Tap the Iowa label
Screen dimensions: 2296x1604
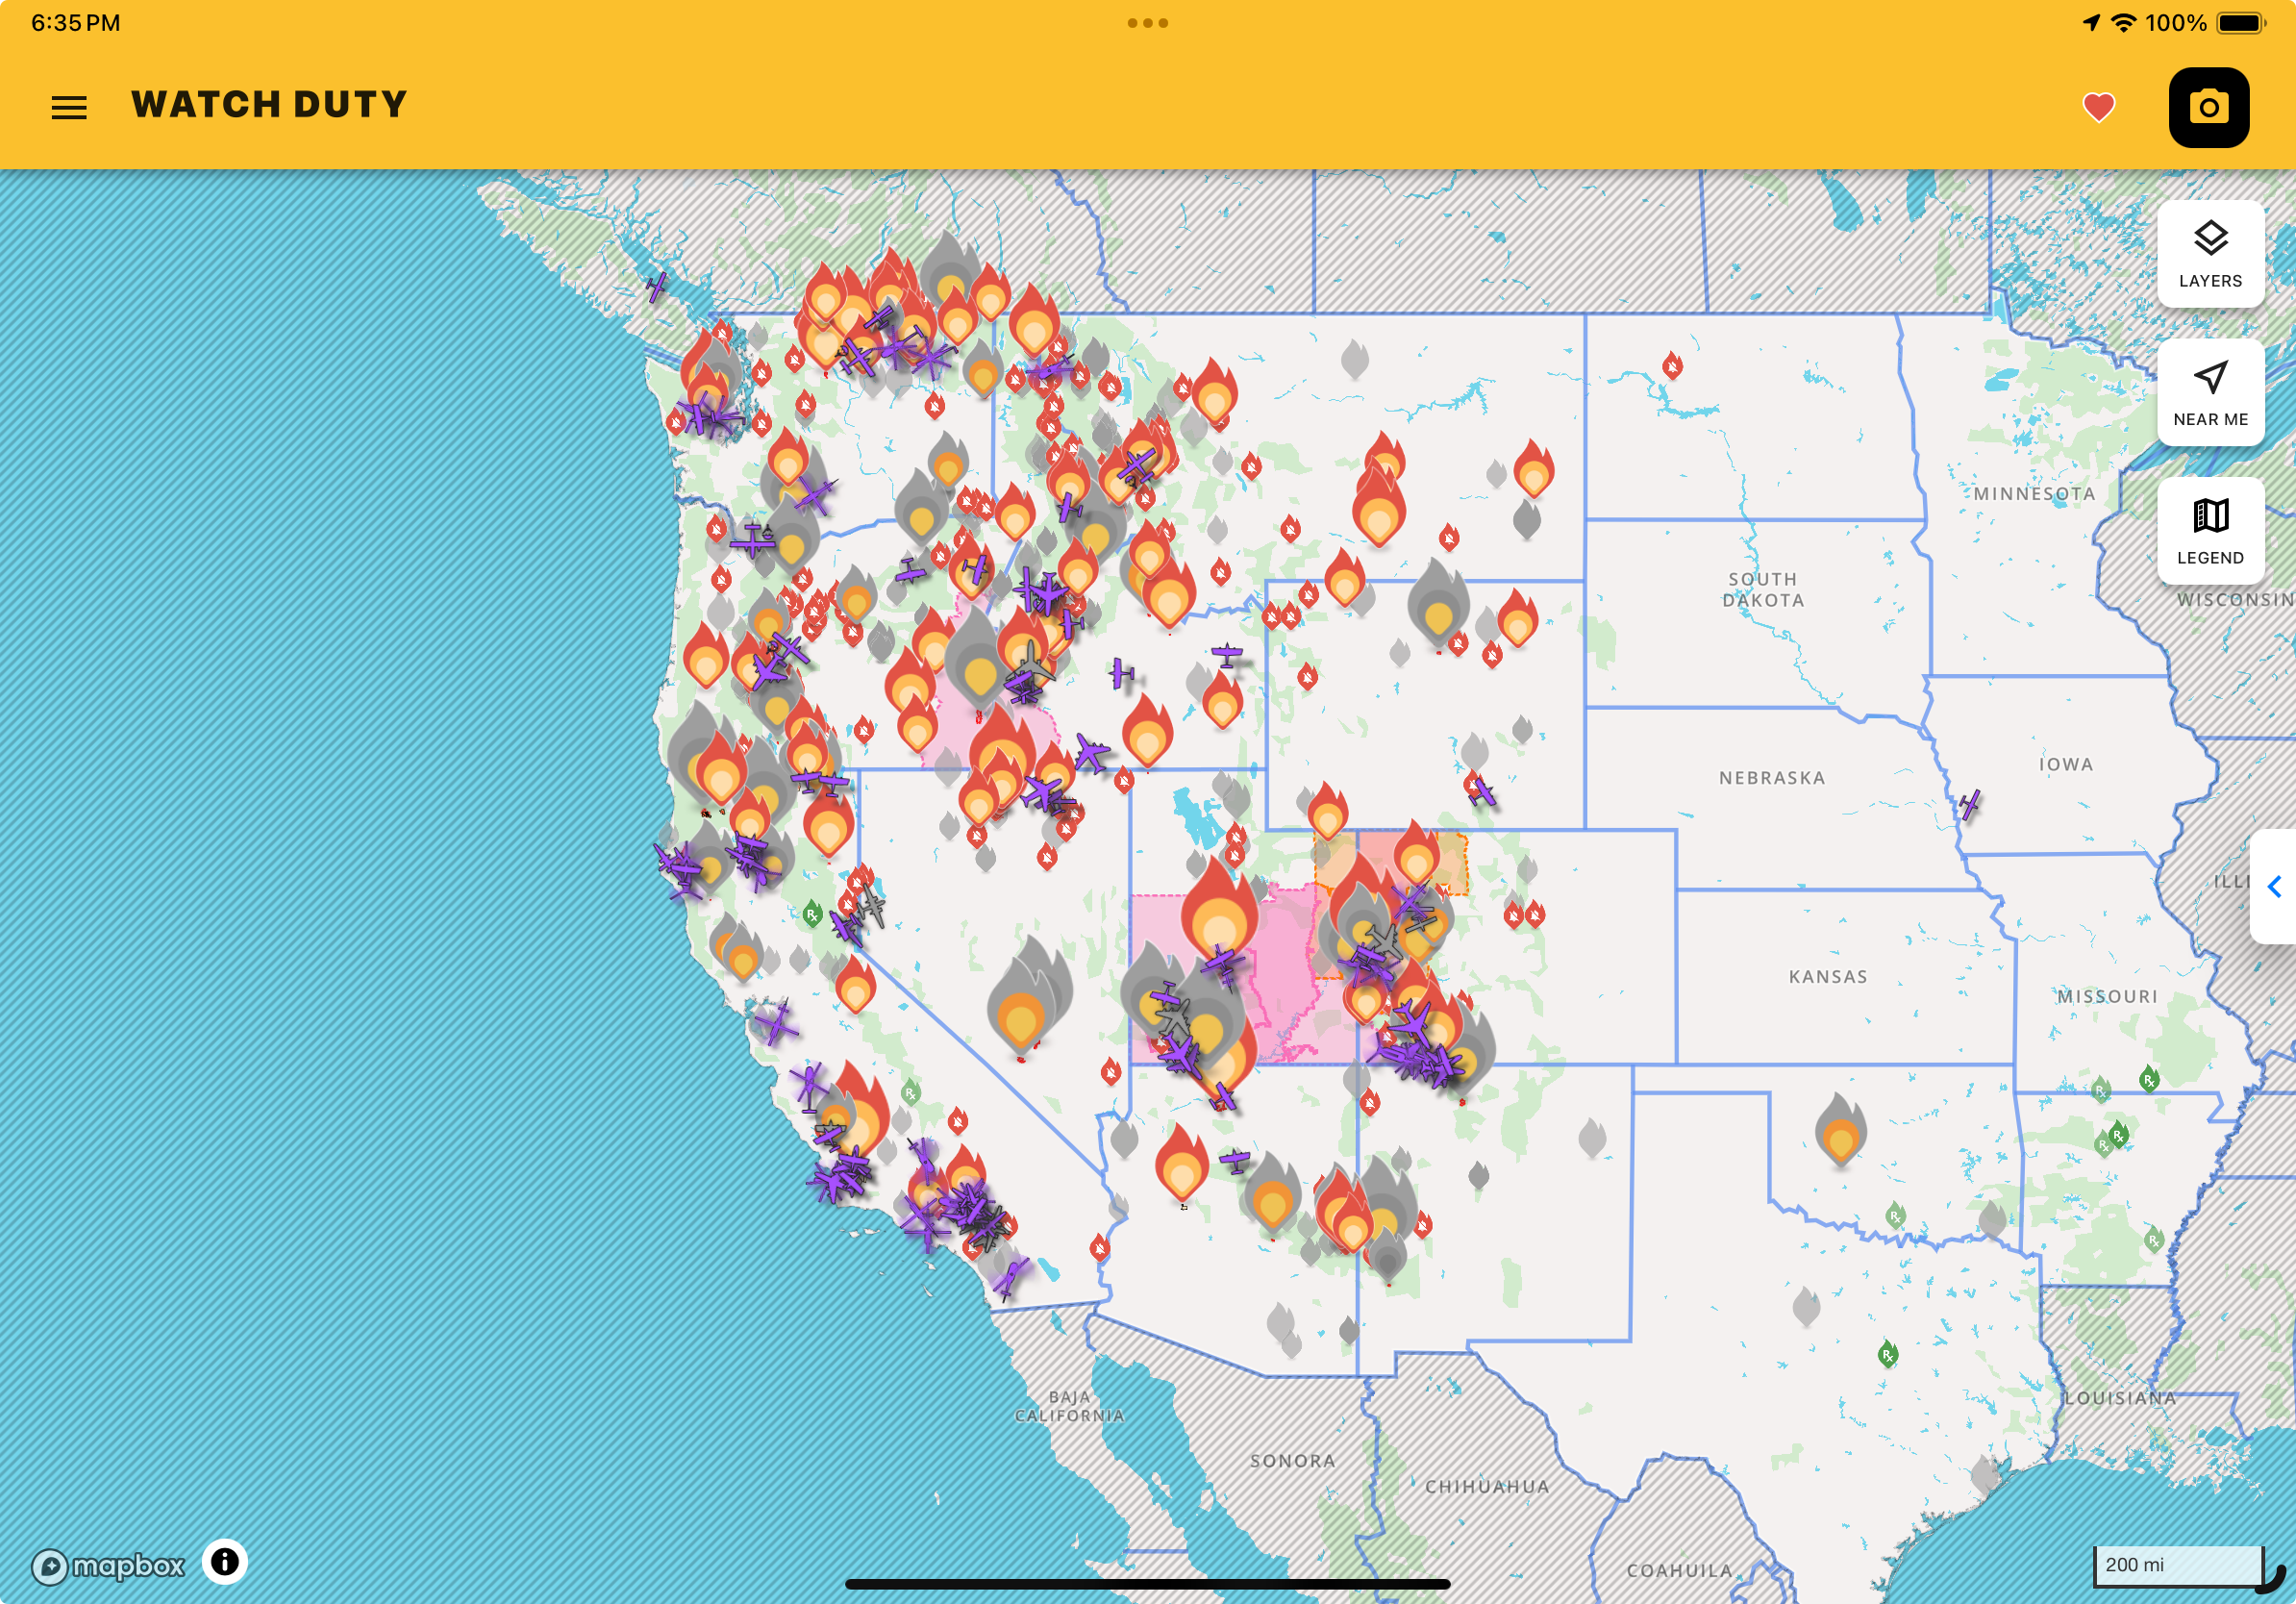click(x=2066, y=765)
